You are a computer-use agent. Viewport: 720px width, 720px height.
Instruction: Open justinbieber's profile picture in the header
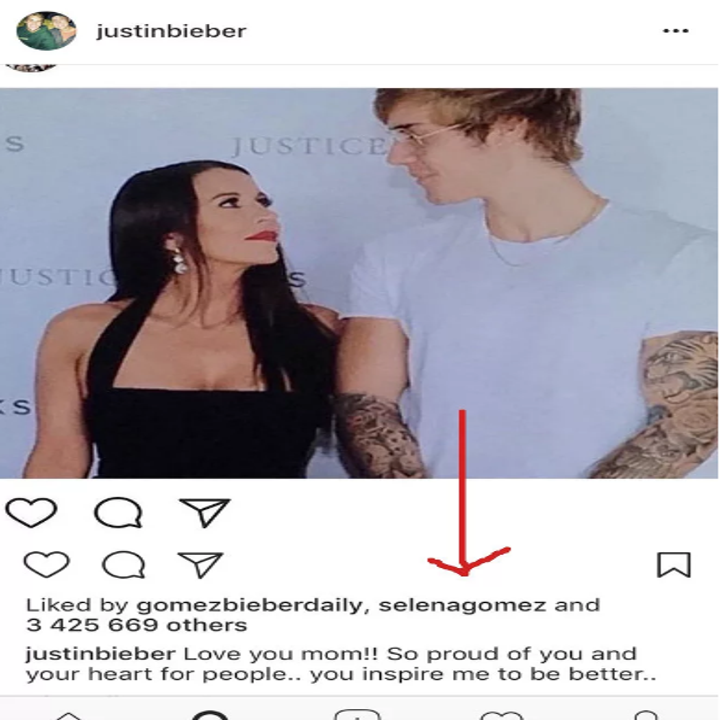point(46,31)
